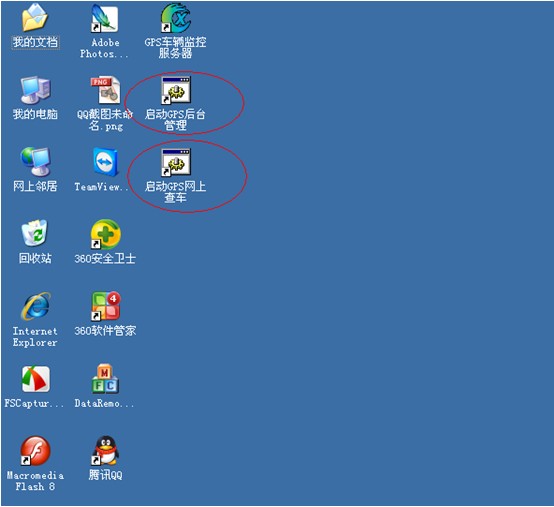
Task: Click the Adobe Photoshop shortcut icon
Action: [104, 18]
